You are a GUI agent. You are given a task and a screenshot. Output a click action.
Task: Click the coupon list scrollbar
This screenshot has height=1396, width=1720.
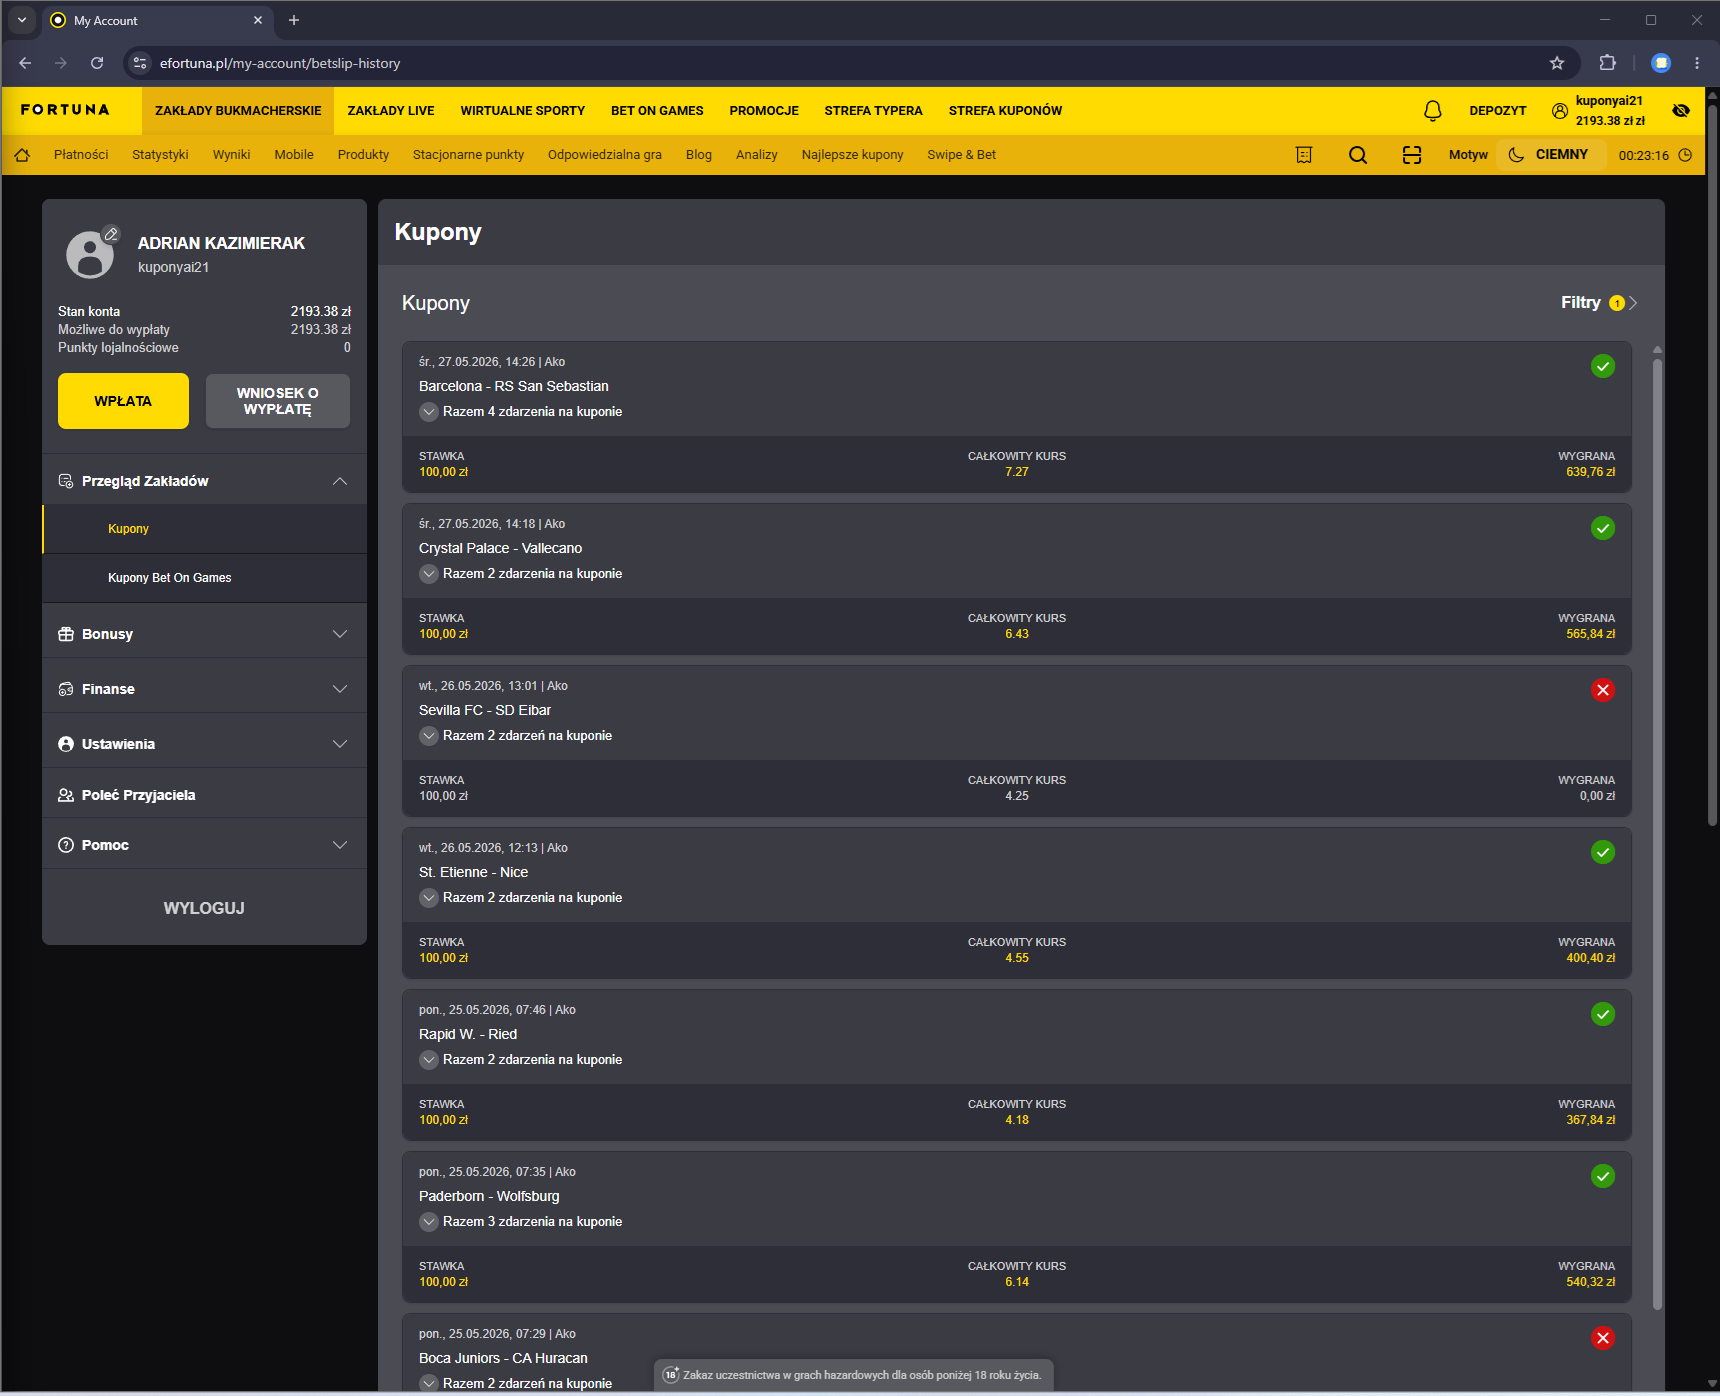(1657, 832)
